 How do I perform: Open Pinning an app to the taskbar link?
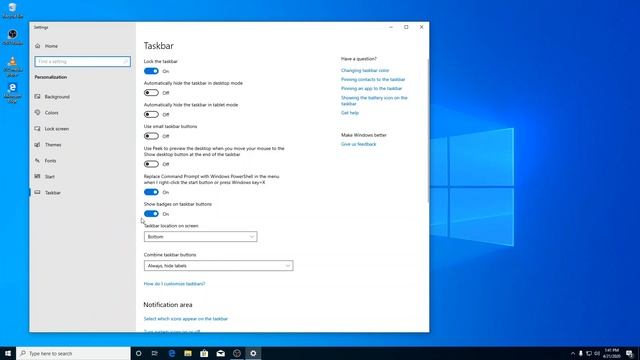[371, 89]
